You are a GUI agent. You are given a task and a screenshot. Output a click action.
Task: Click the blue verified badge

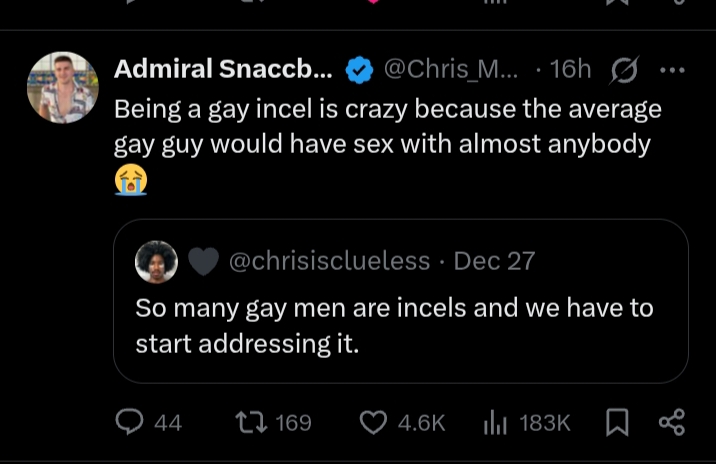359,70
